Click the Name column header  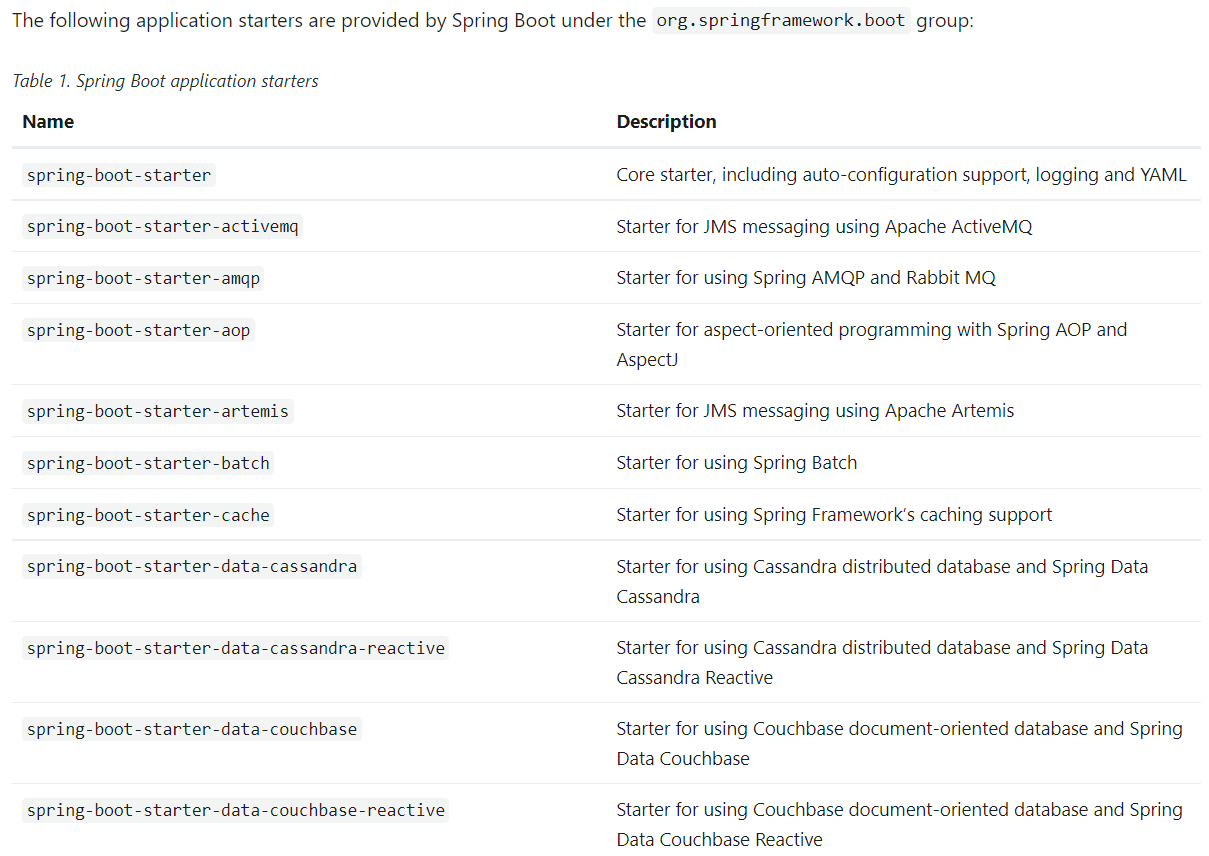pos(48,122)
